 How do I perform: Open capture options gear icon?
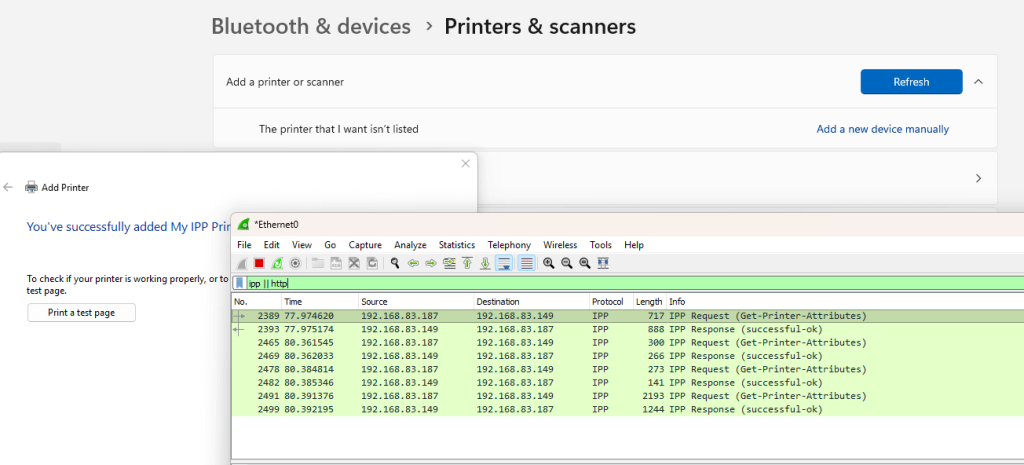tap(294, 263)
